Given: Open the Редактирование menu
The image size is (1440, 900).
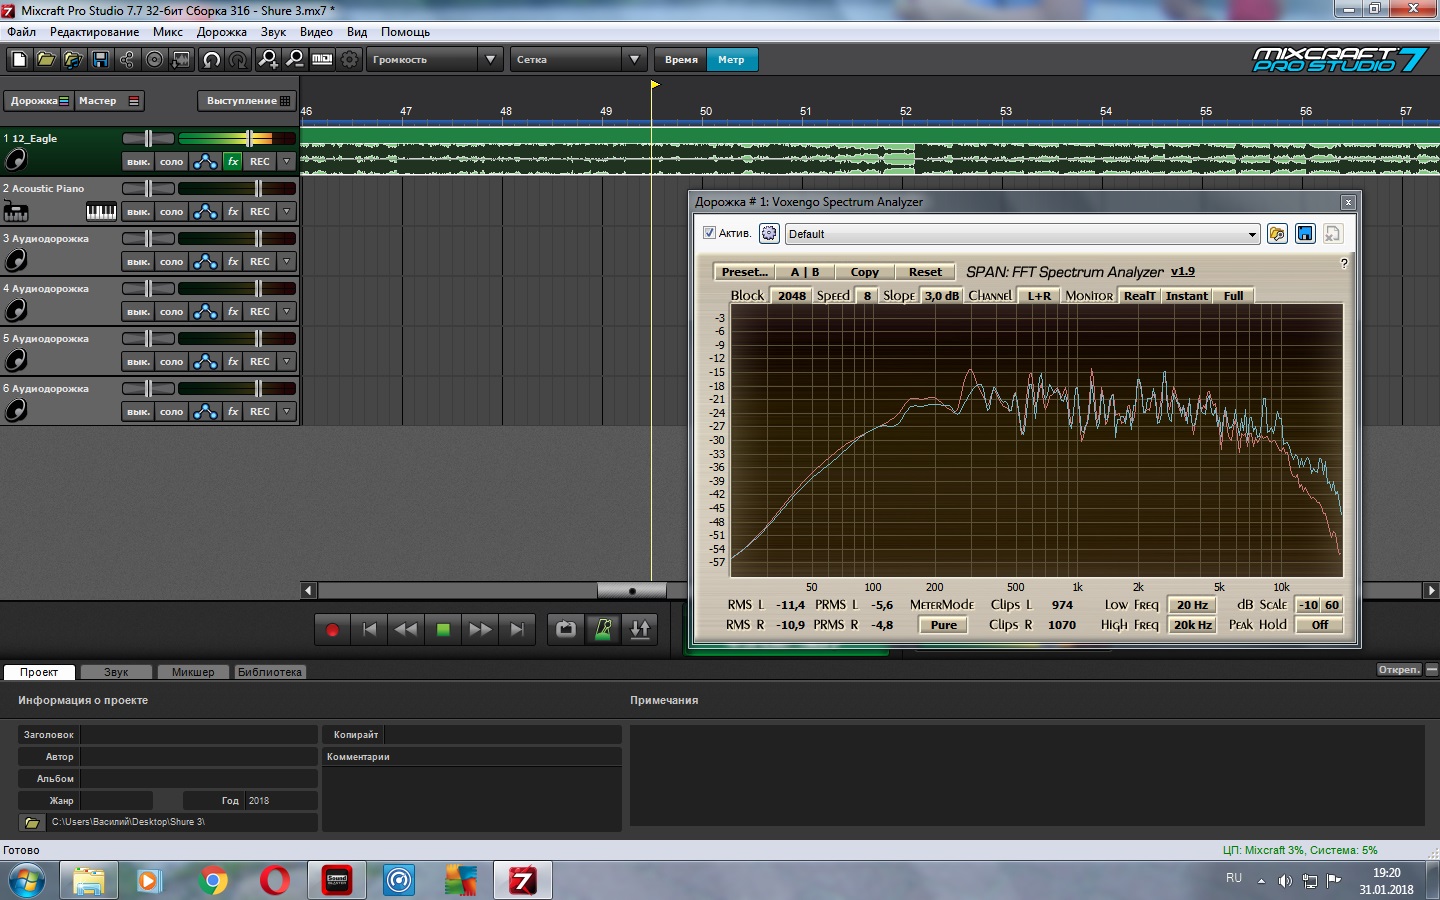Looking at the screenshot, I should pyautogui.click(x=94, y=32).
